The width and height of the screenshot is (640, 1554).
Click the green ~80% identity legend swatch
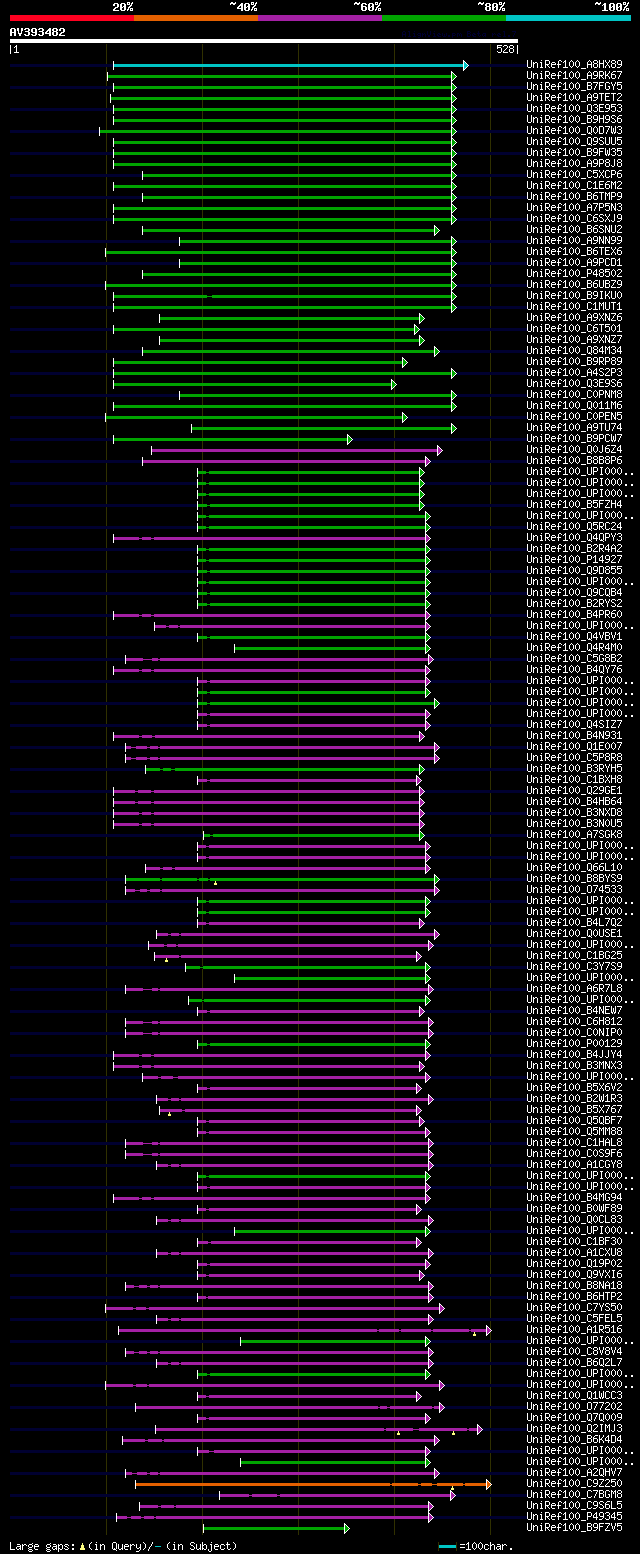coord(444,17)
